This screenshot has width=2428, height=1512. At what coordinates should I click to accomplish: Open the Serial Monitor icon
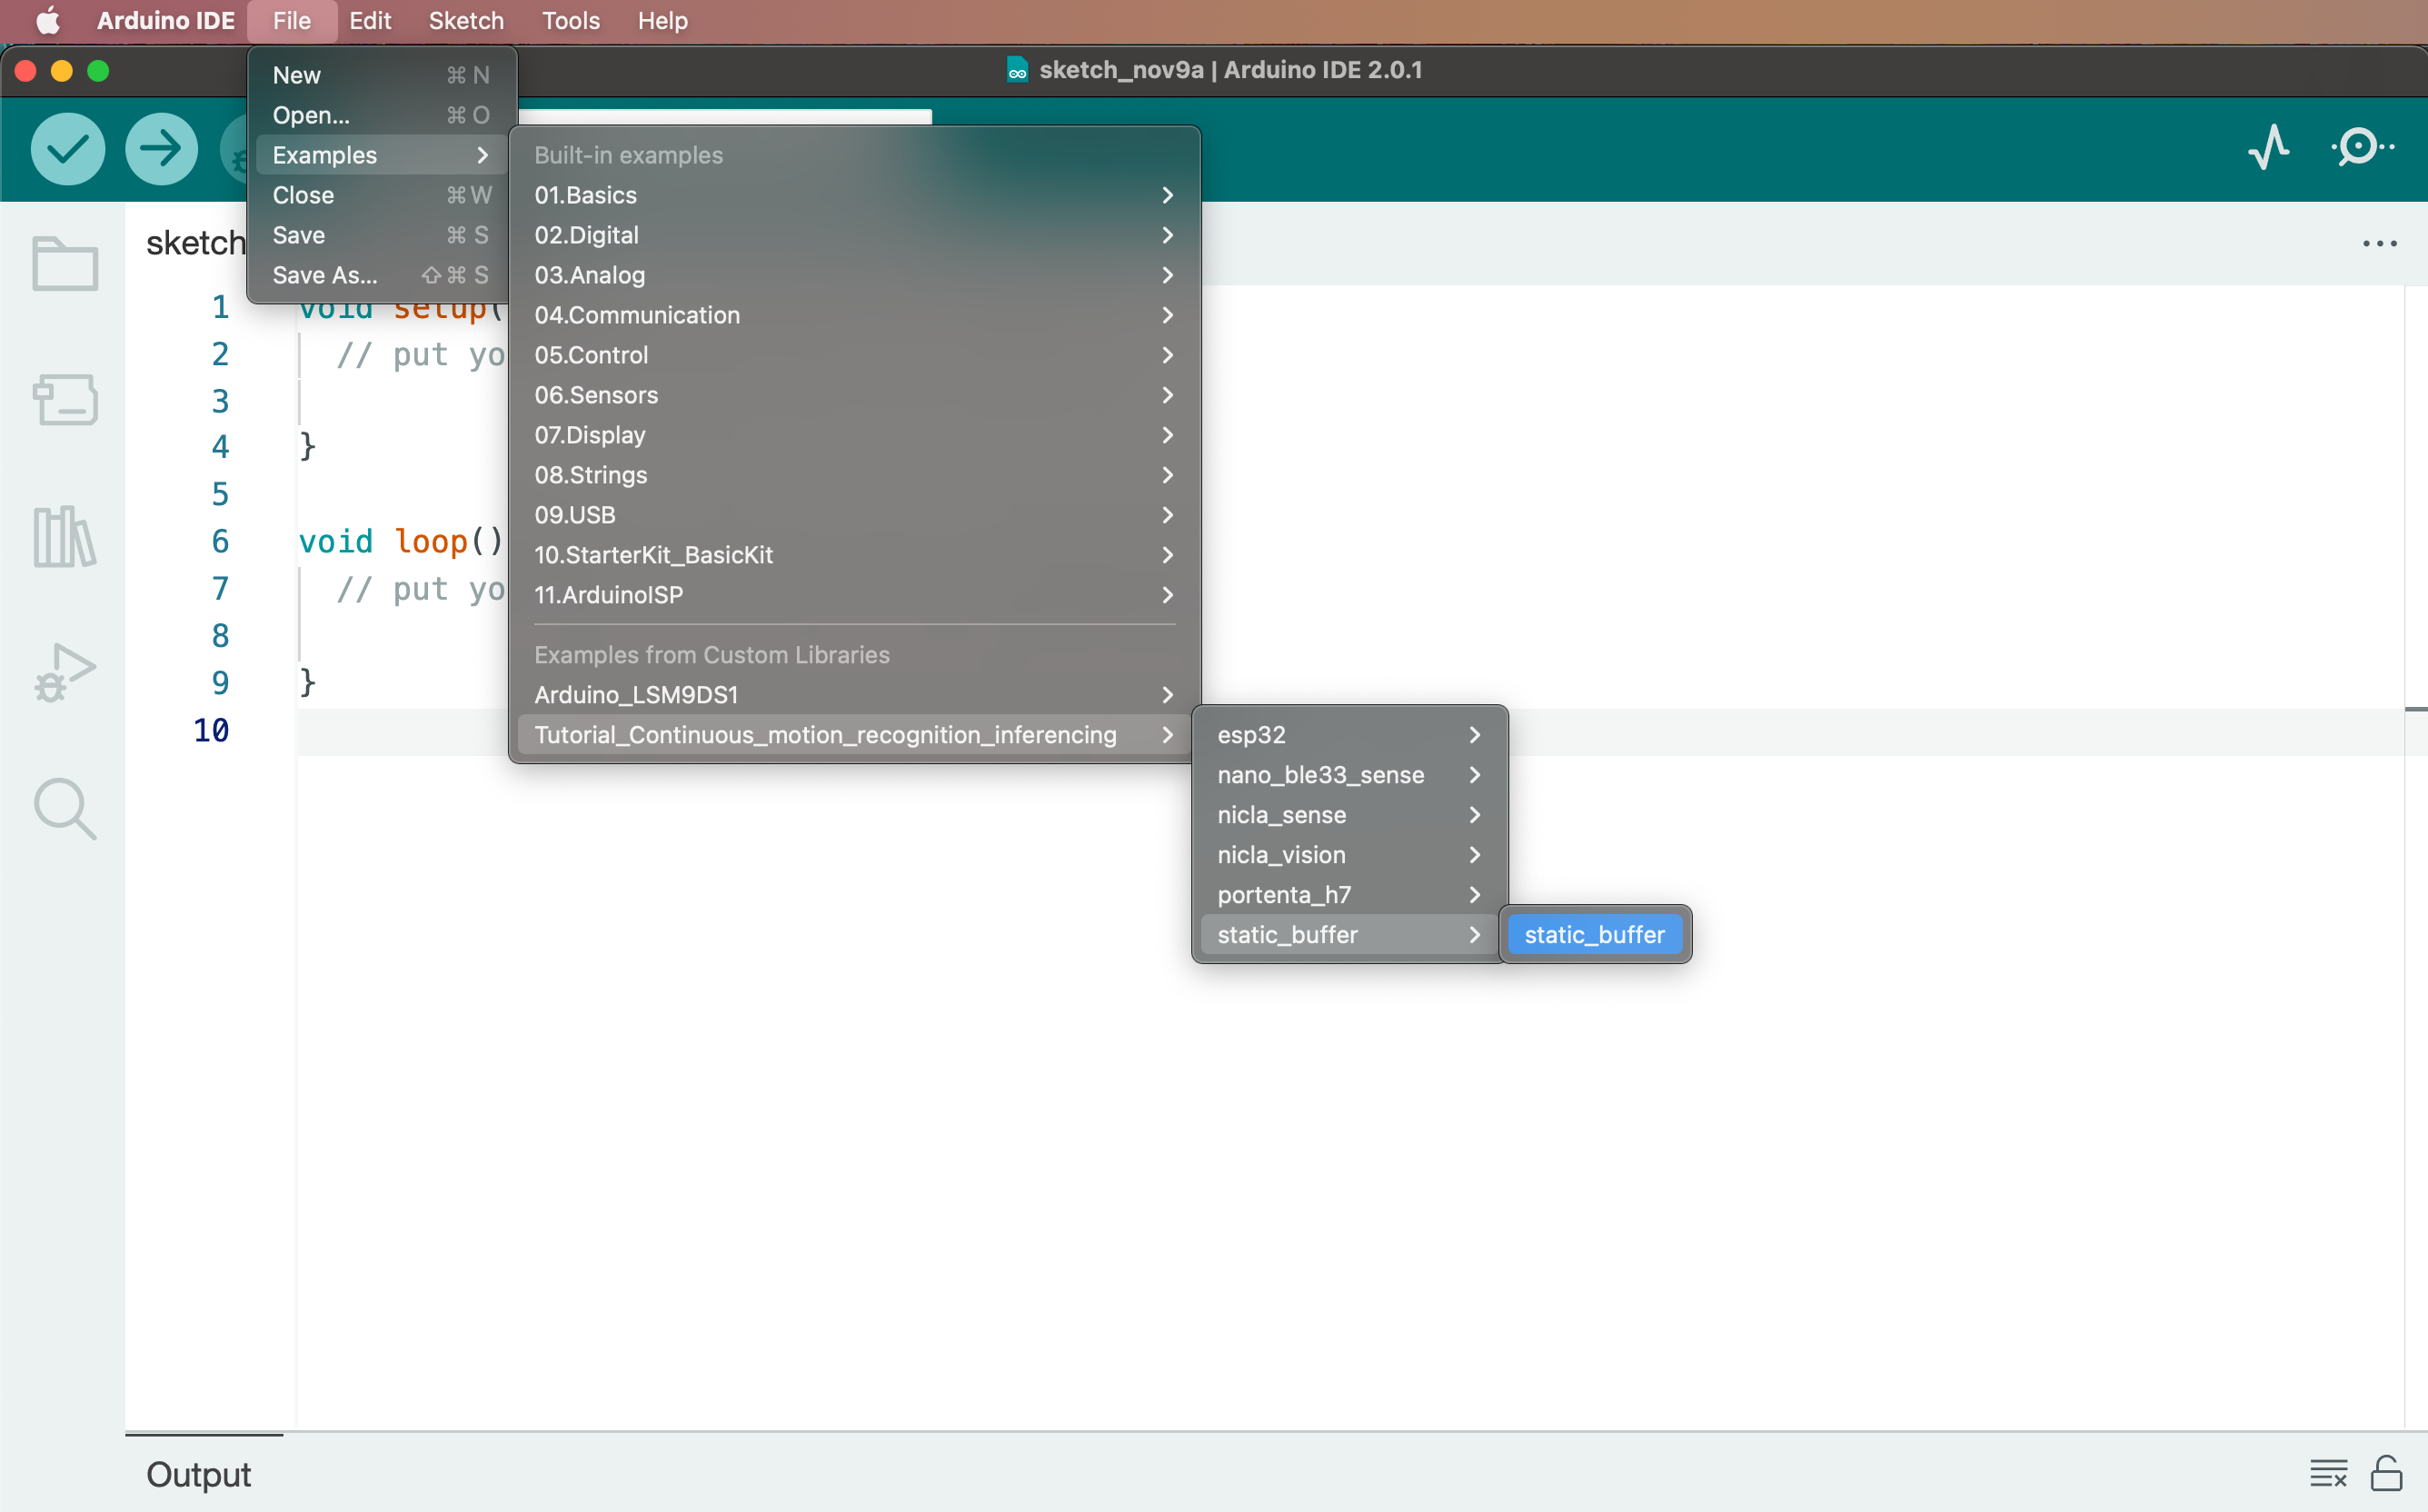pos(2362,148)
